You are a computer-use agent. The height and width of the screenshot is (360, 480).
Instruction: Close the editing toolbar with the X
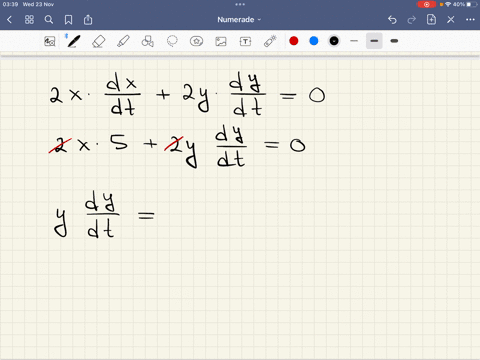(x=451, y=20)
